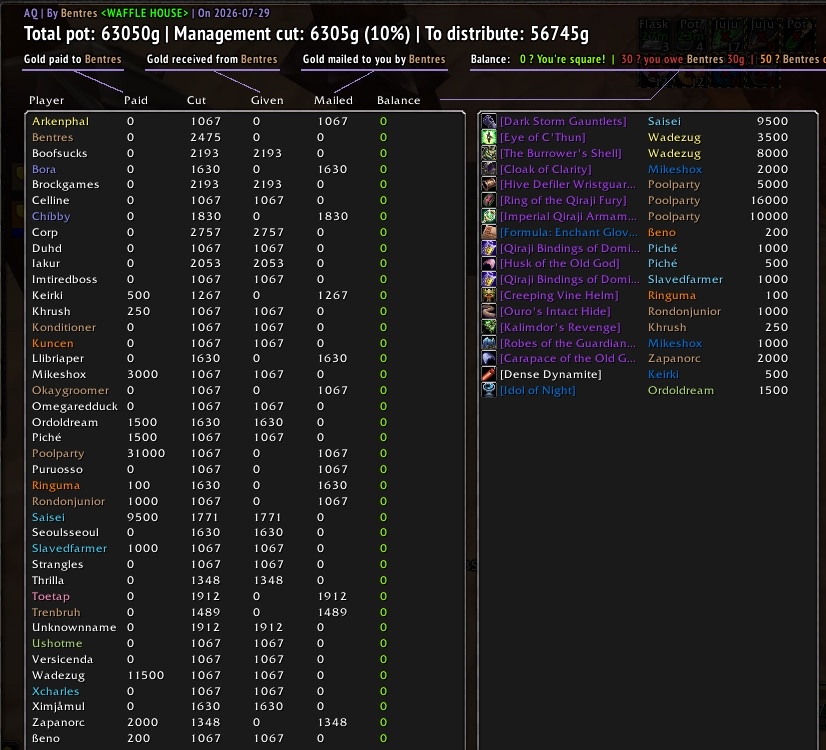Select player Corp in the list
826x750 pixels.
click(44, 232)
